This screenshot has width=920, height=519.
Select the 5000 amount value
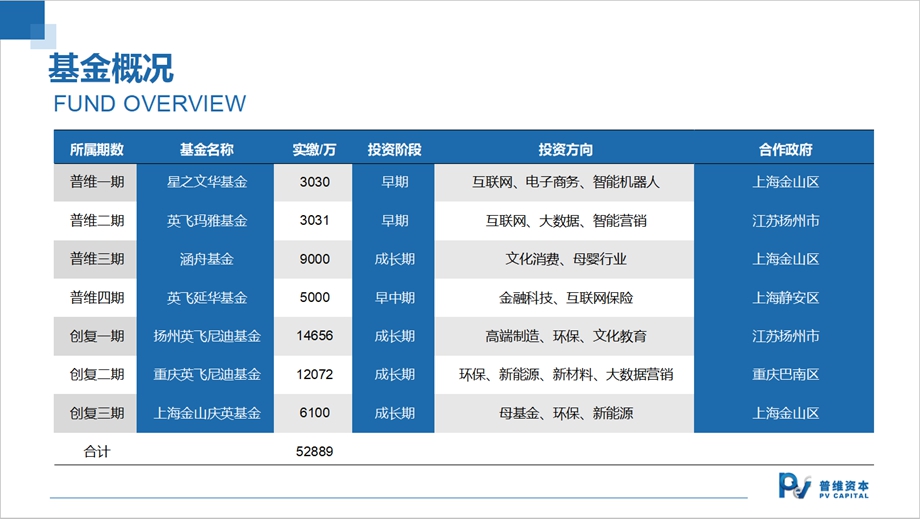coord(314,297)
